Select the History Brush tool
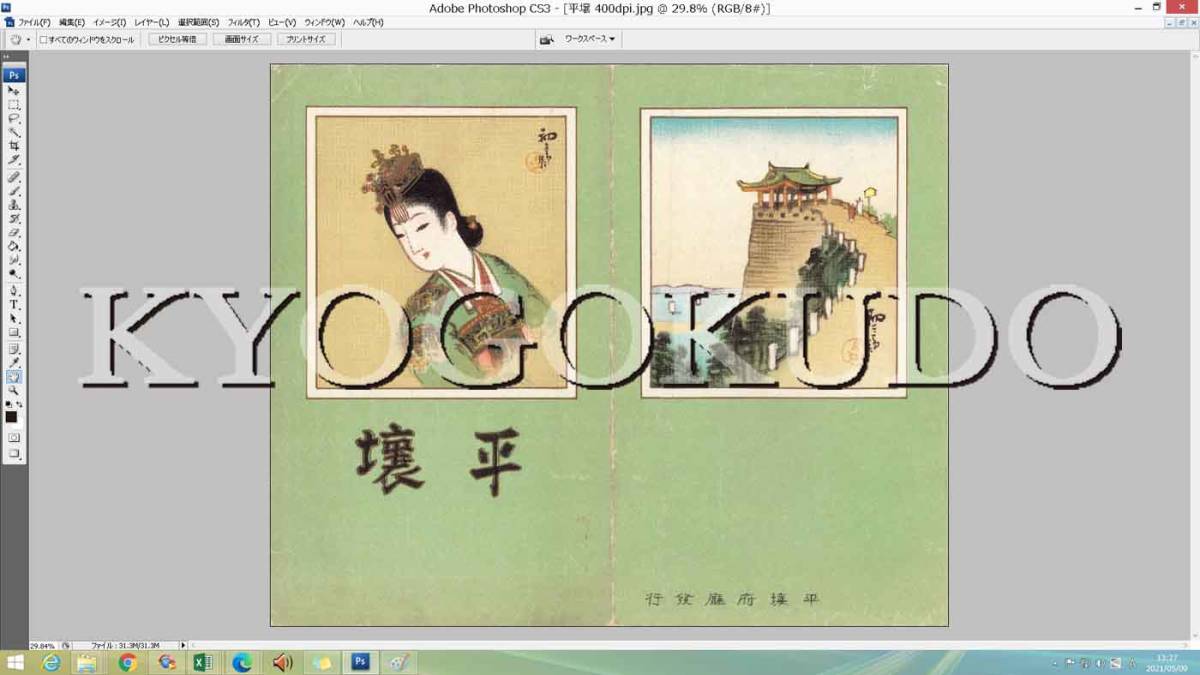The image size is (1200, 675). (14, 218)
